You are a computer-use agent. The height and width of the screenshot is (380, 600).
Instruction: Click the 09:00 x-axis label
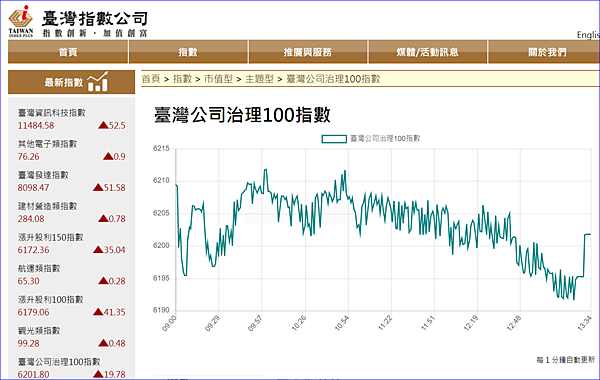(x=169, y=323)
